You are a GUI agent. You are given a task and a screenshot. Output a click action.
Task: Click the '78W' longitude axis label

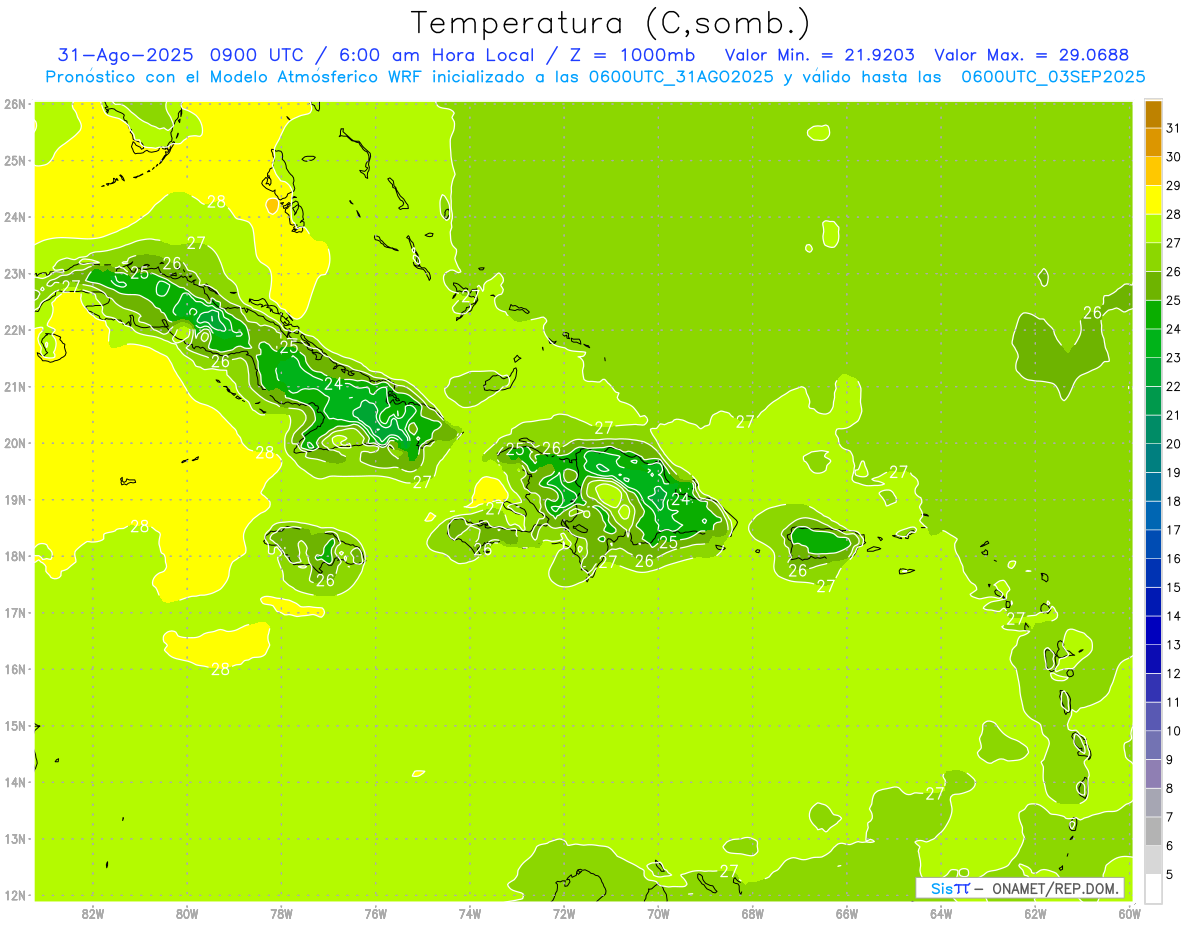(x=282, y=913)
